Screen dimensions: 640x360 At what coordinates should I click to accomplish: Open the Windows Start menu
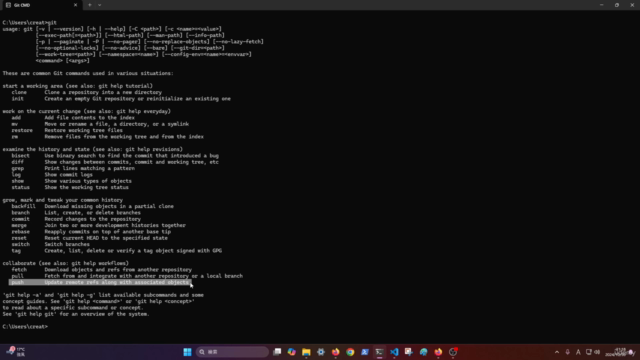[x=187, y=352]
